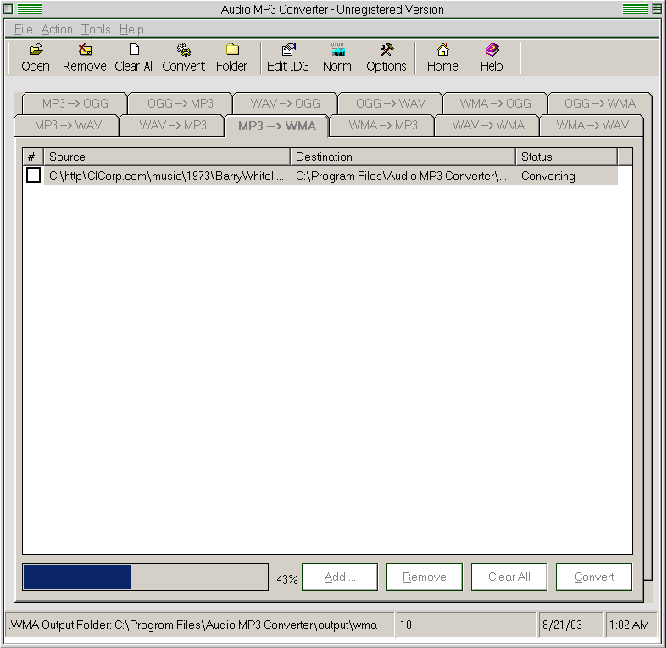Click the 43% progress percentage label
This screenshot has height=648, width=666.
[287, 579]
